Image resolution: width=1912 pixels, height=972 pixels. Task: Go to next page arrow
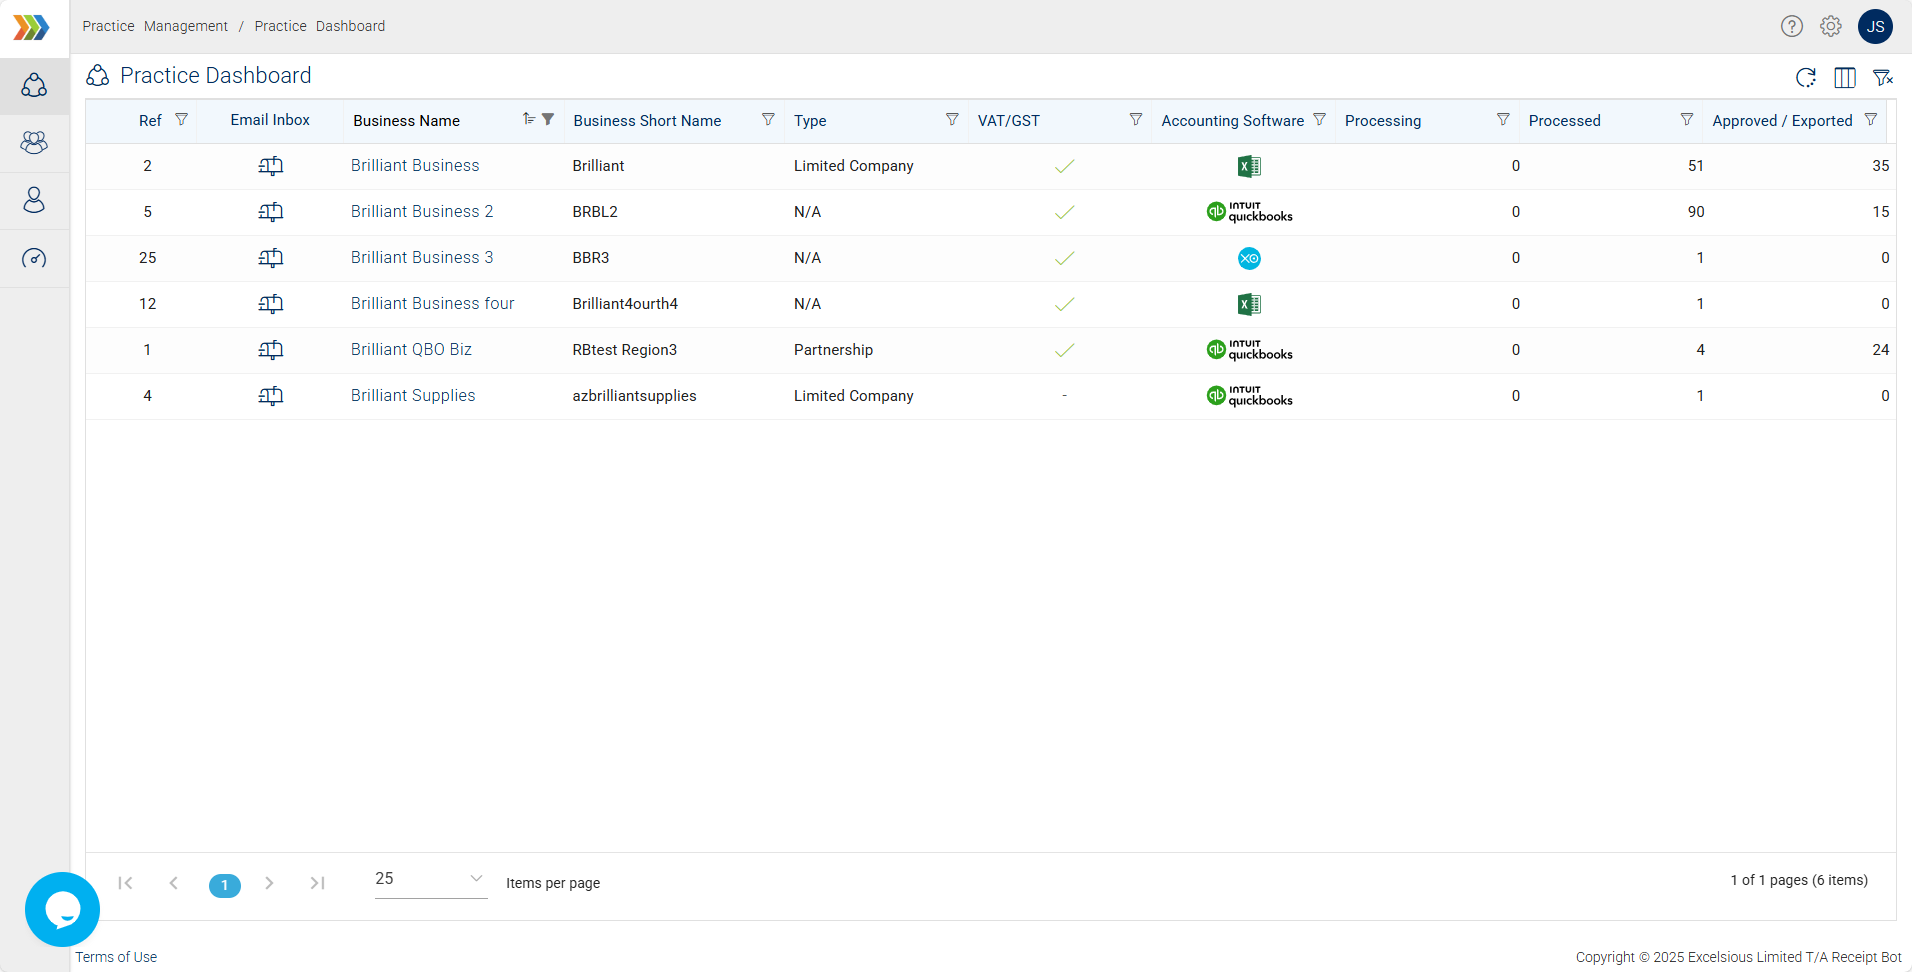[269, 883]
